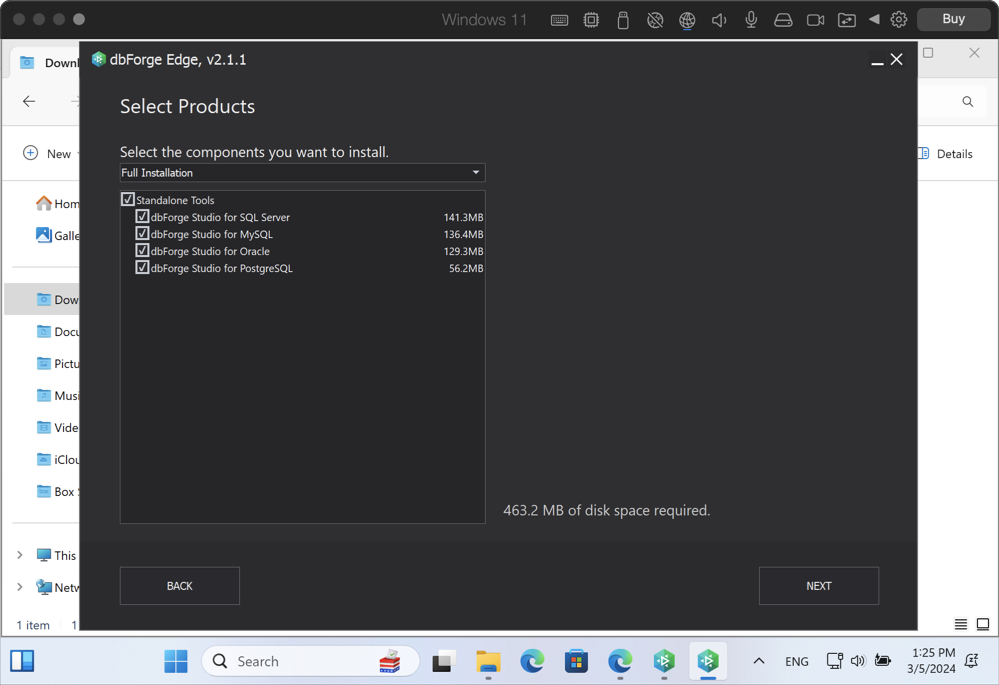The image size is (999, 685).
Task: Click the back arrow in File Explorer
Action: coord(29,101)
